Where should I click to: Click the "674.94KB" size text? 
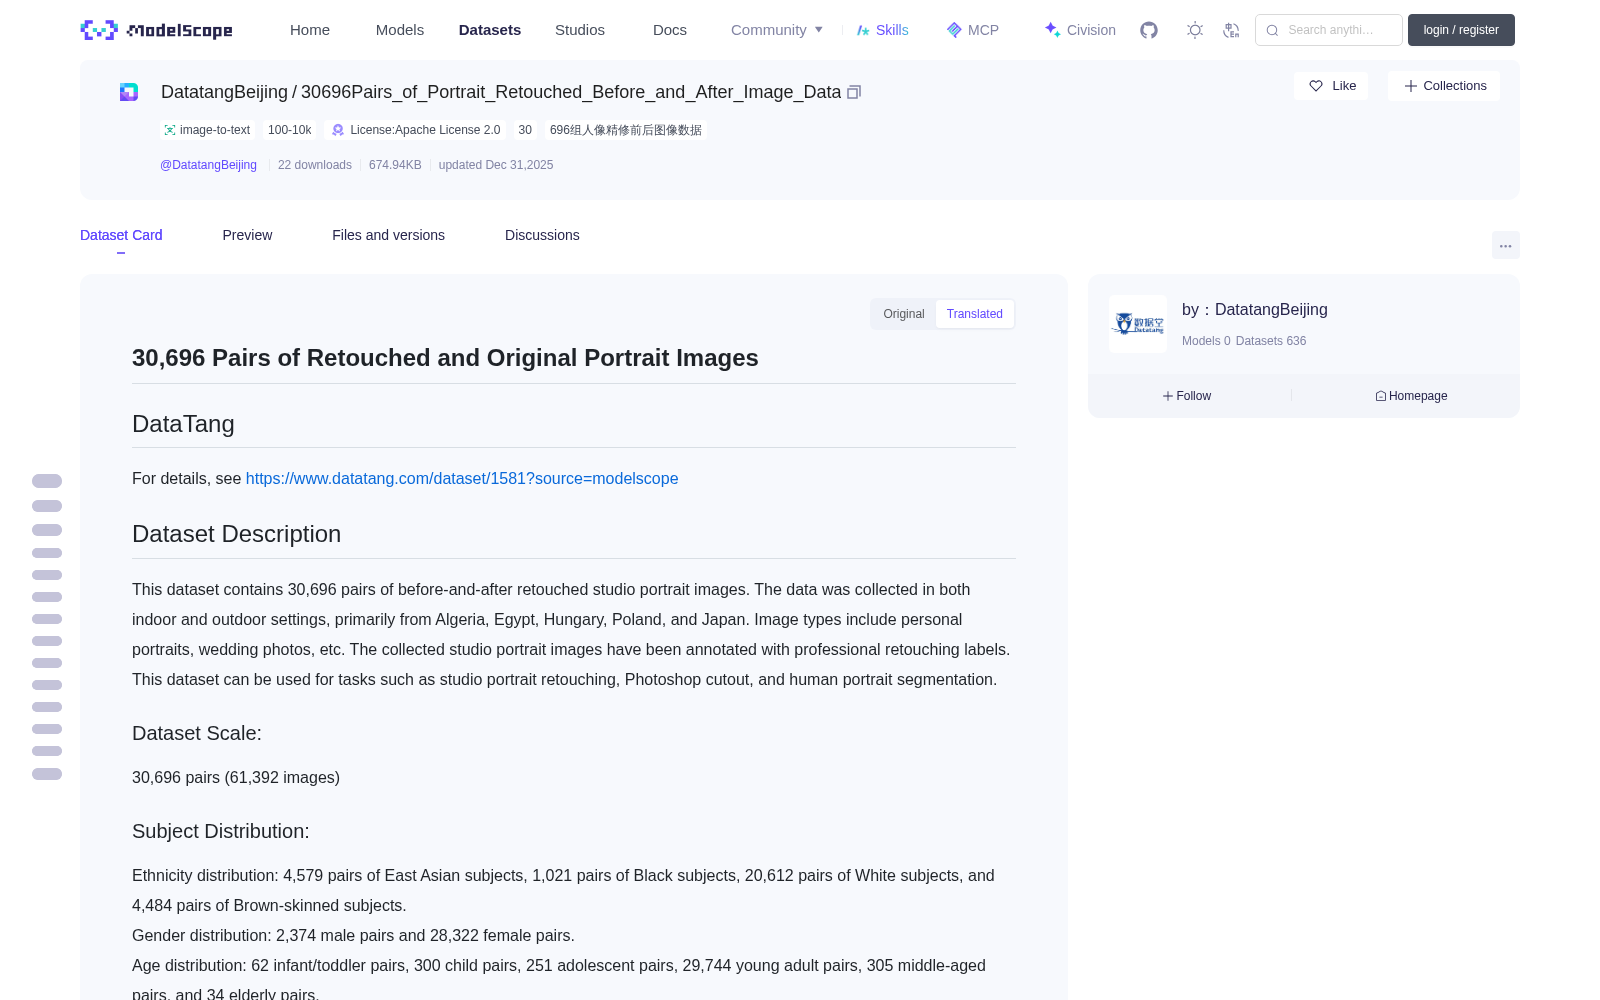point(395,165)
